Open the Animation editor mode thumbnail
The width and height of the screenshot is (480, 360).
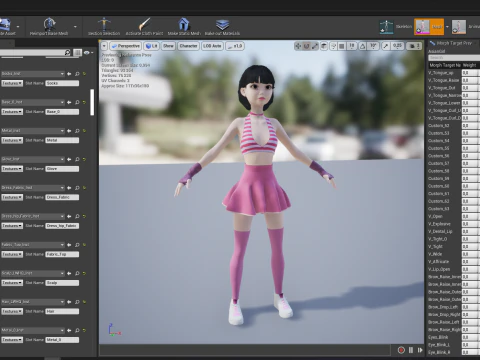459,27
